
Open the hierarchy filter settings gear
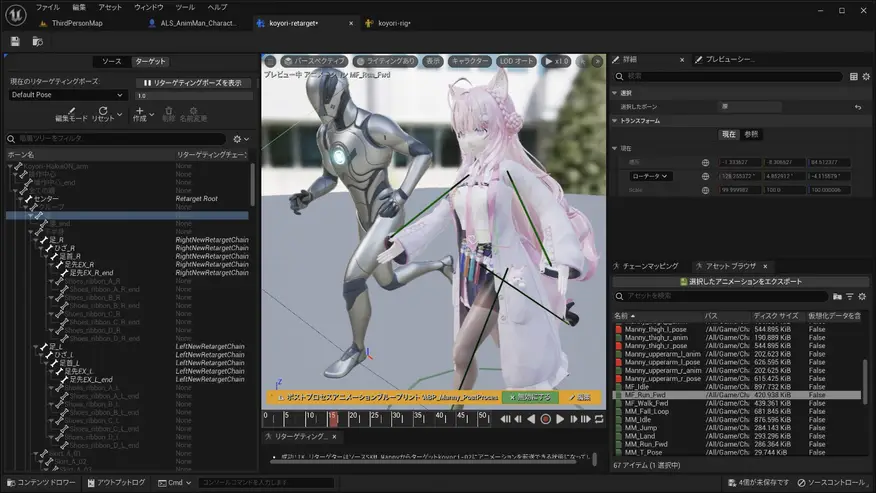point(237,139)
